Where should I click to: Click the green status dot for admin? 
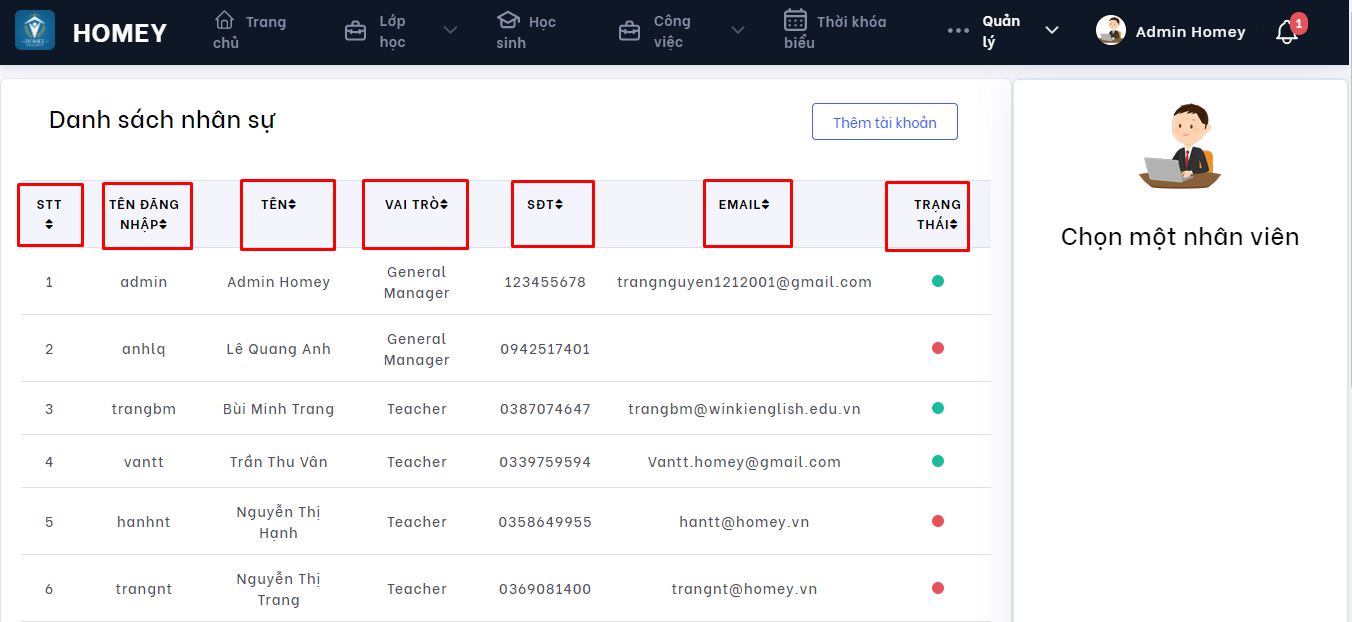(937, 281)
